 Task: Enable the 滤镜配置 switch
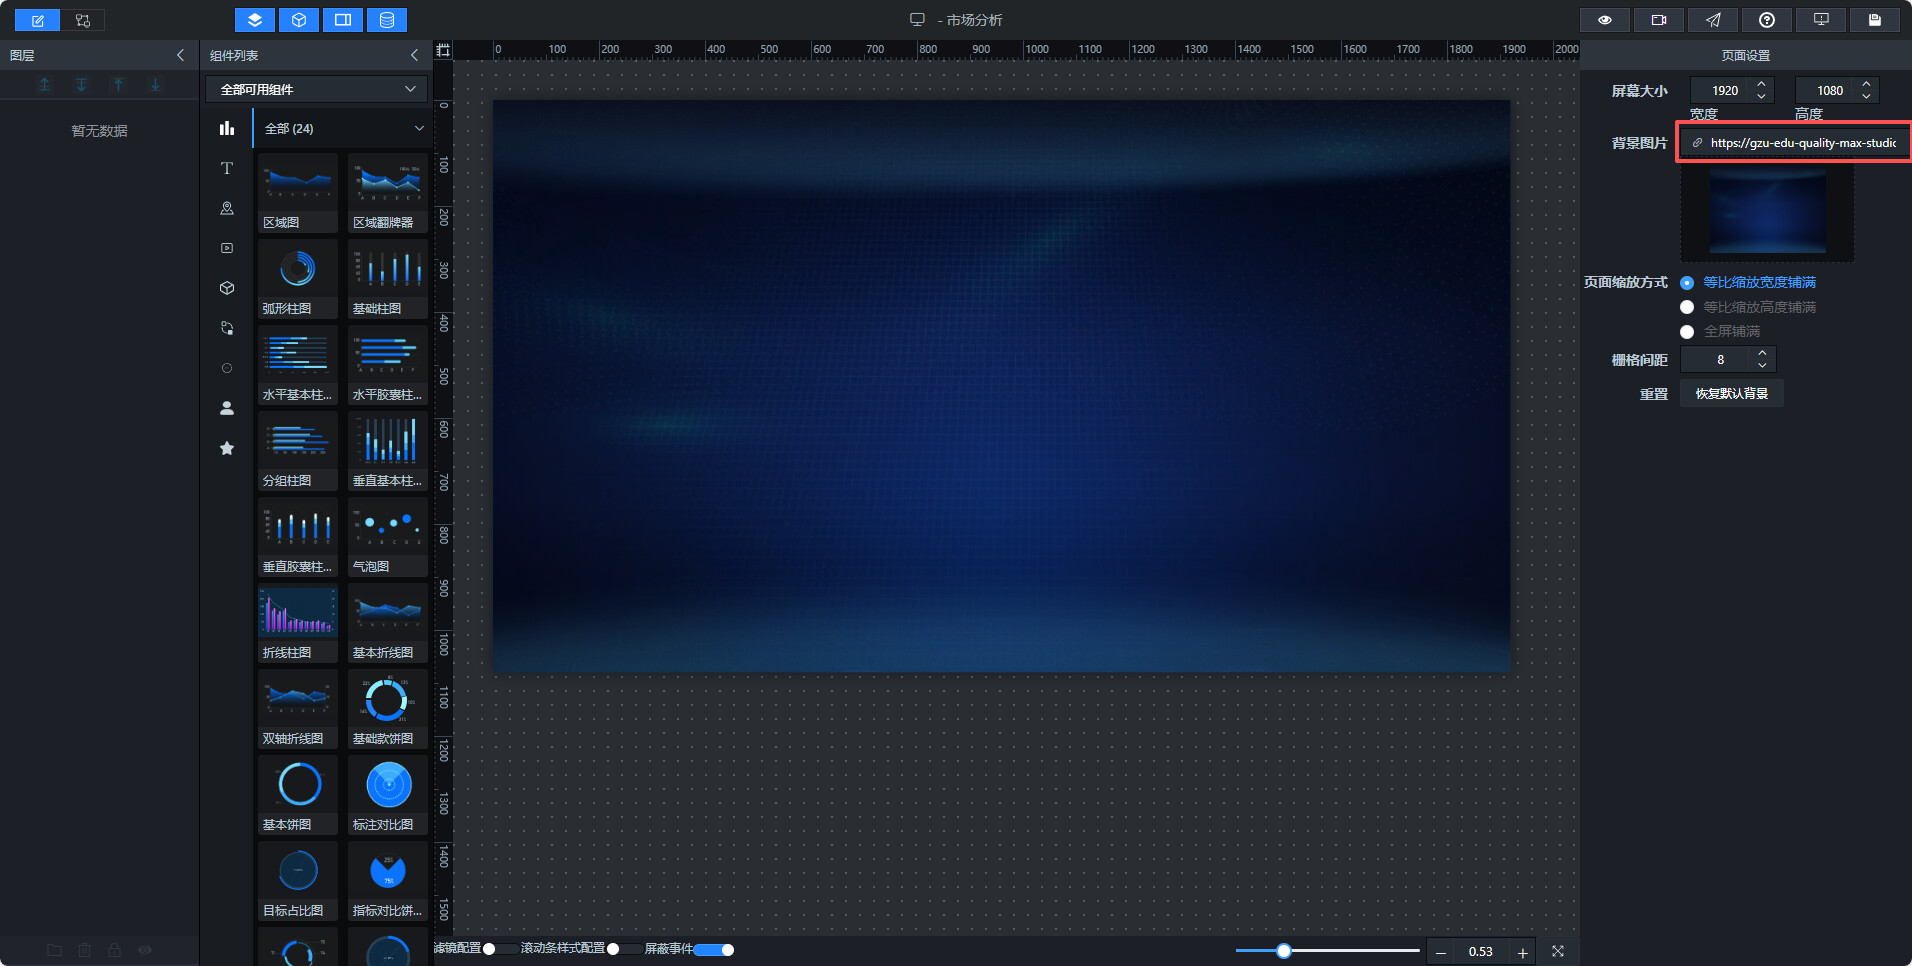[500, 949]
